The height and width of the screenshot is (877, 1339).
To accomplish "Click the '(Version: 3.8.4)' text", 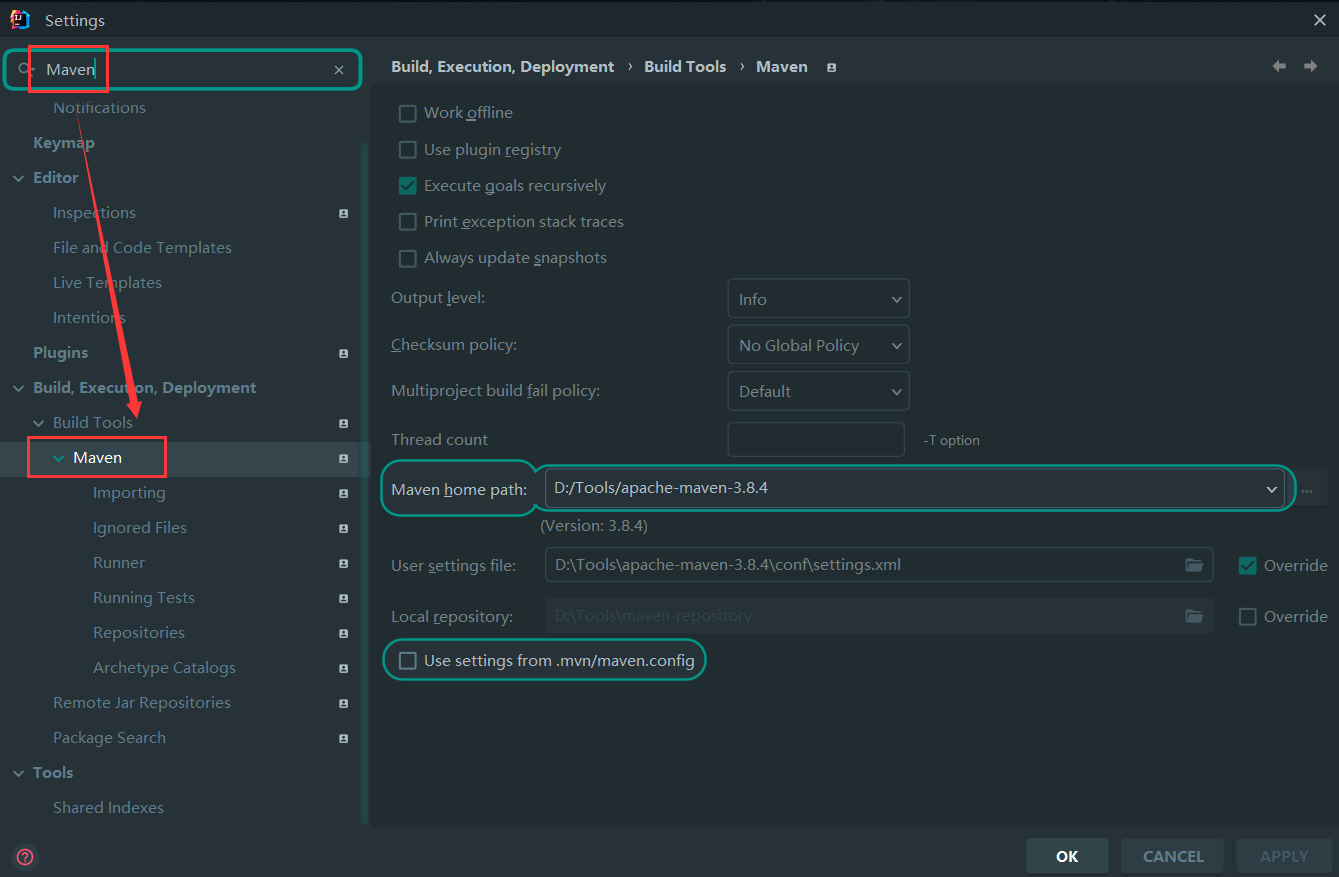I will click(594, 525).
